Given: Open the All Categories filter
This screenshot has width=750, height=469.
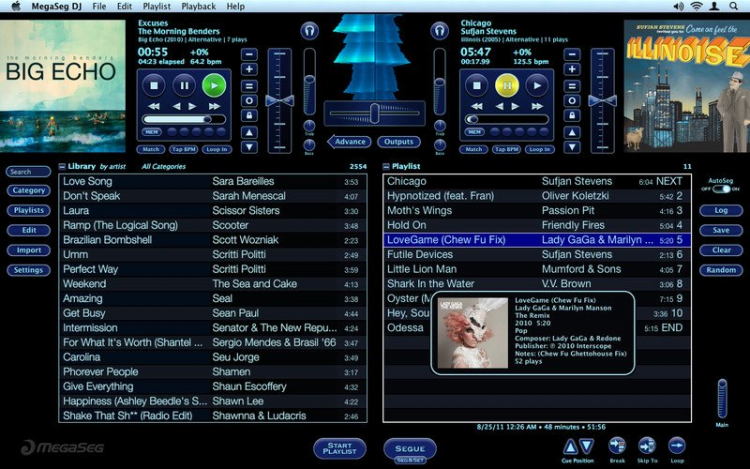Looking at the screenshot, I should click(164, 167).
